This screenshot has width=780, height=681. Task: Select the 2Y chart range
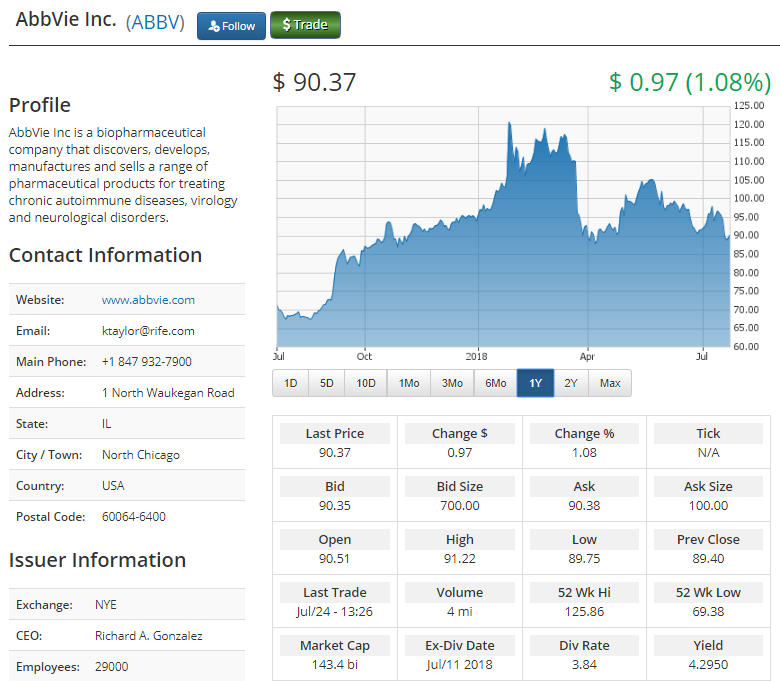pos(571,383)
